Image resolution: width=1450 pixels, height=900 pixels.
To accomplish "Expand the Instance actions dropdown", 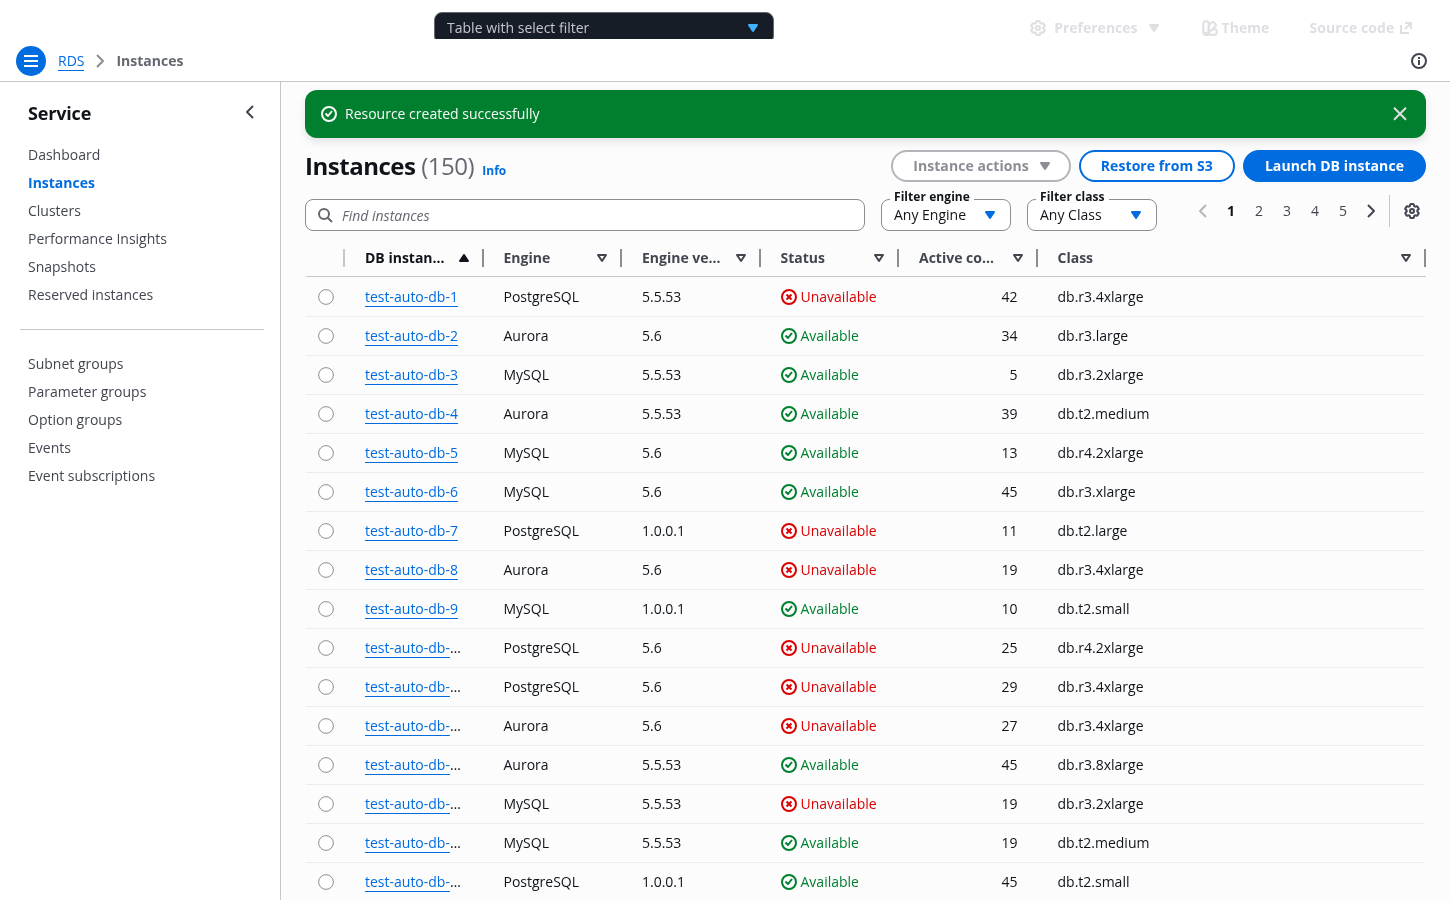I will (980, 166).
